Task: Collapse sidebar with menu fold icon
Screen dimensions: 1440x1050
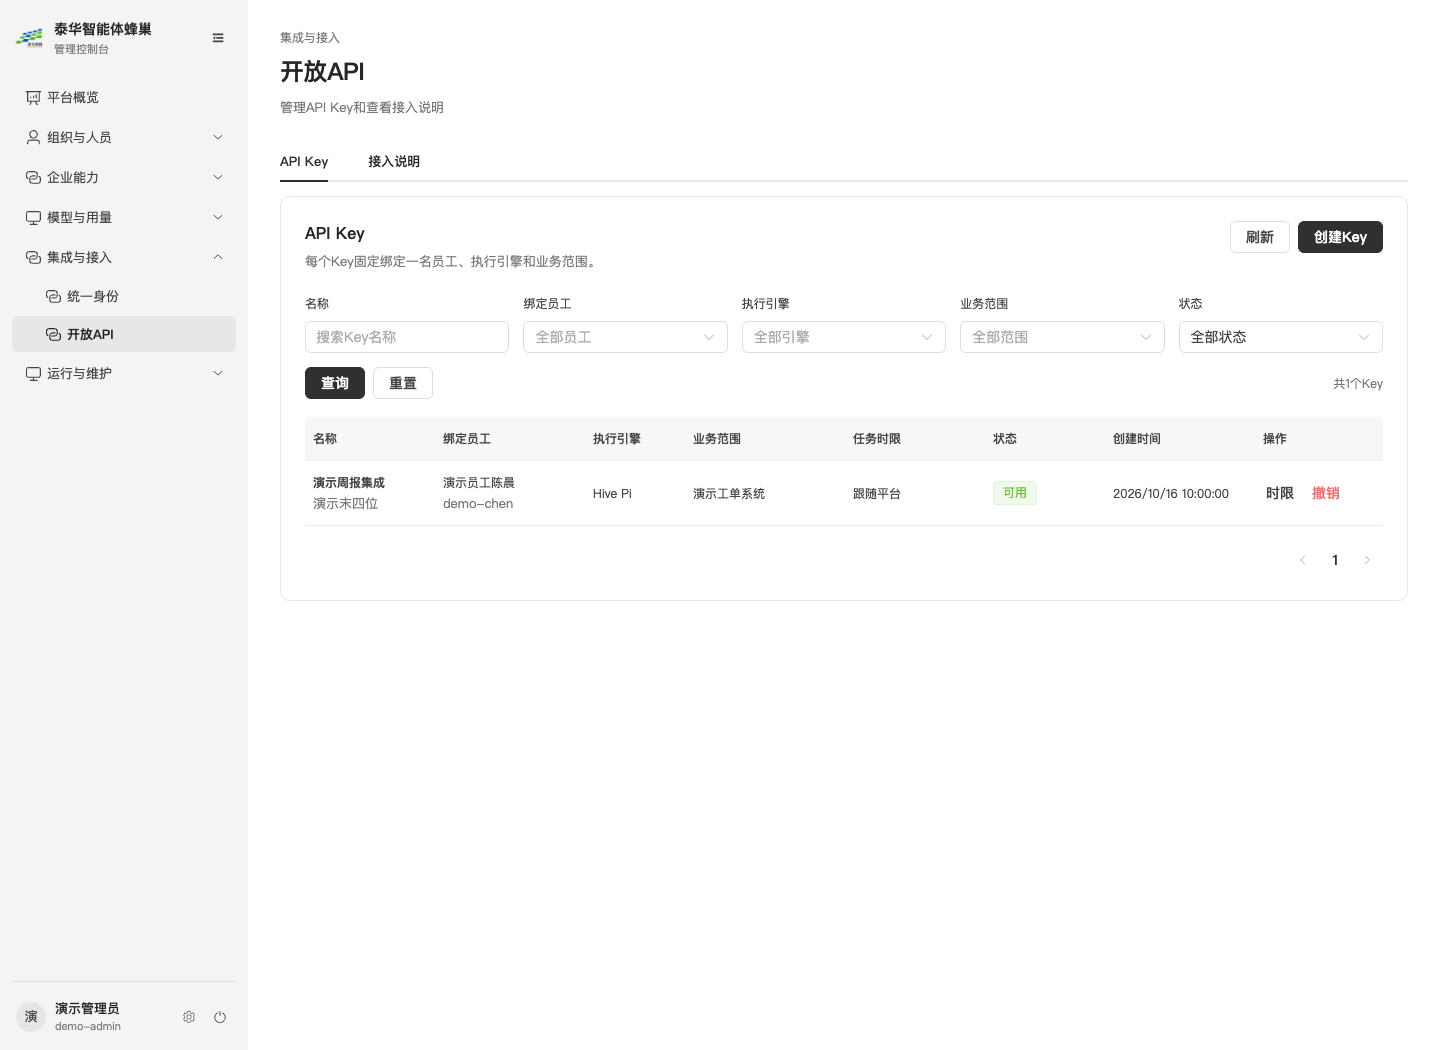Action: tap(218, 38)
